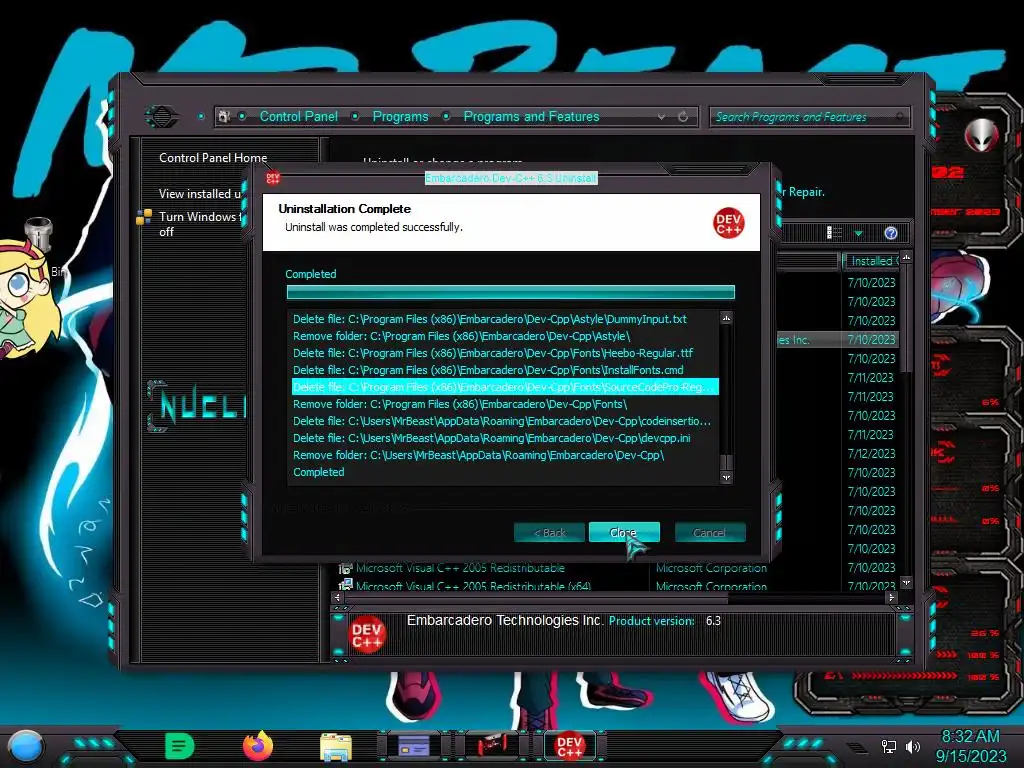
Task: Open the address bar history dropdown
Action: (x=662, y=117)
